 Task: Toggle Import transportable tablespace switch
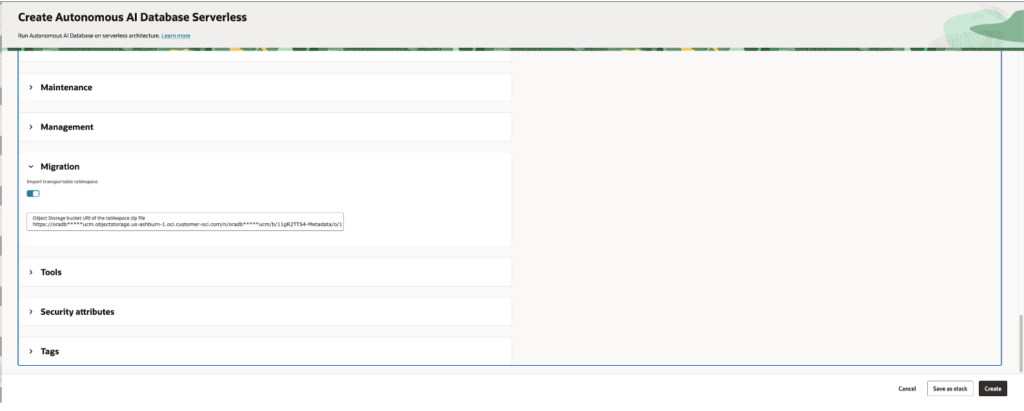pyautogui.click(x=33, y=193)
